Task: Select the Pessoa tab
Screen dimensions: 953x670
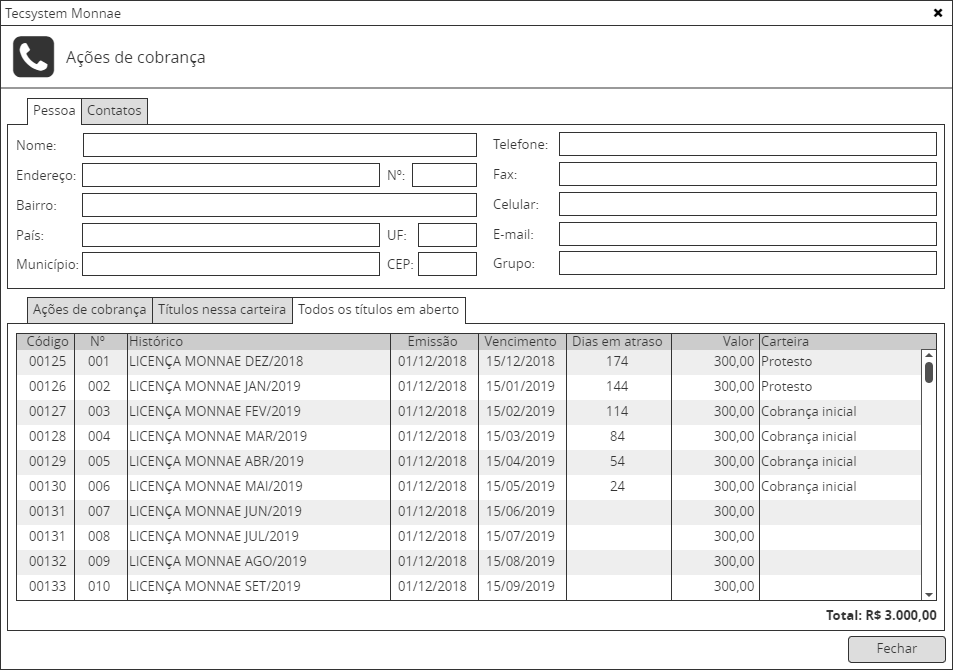Action: (54, 111)
